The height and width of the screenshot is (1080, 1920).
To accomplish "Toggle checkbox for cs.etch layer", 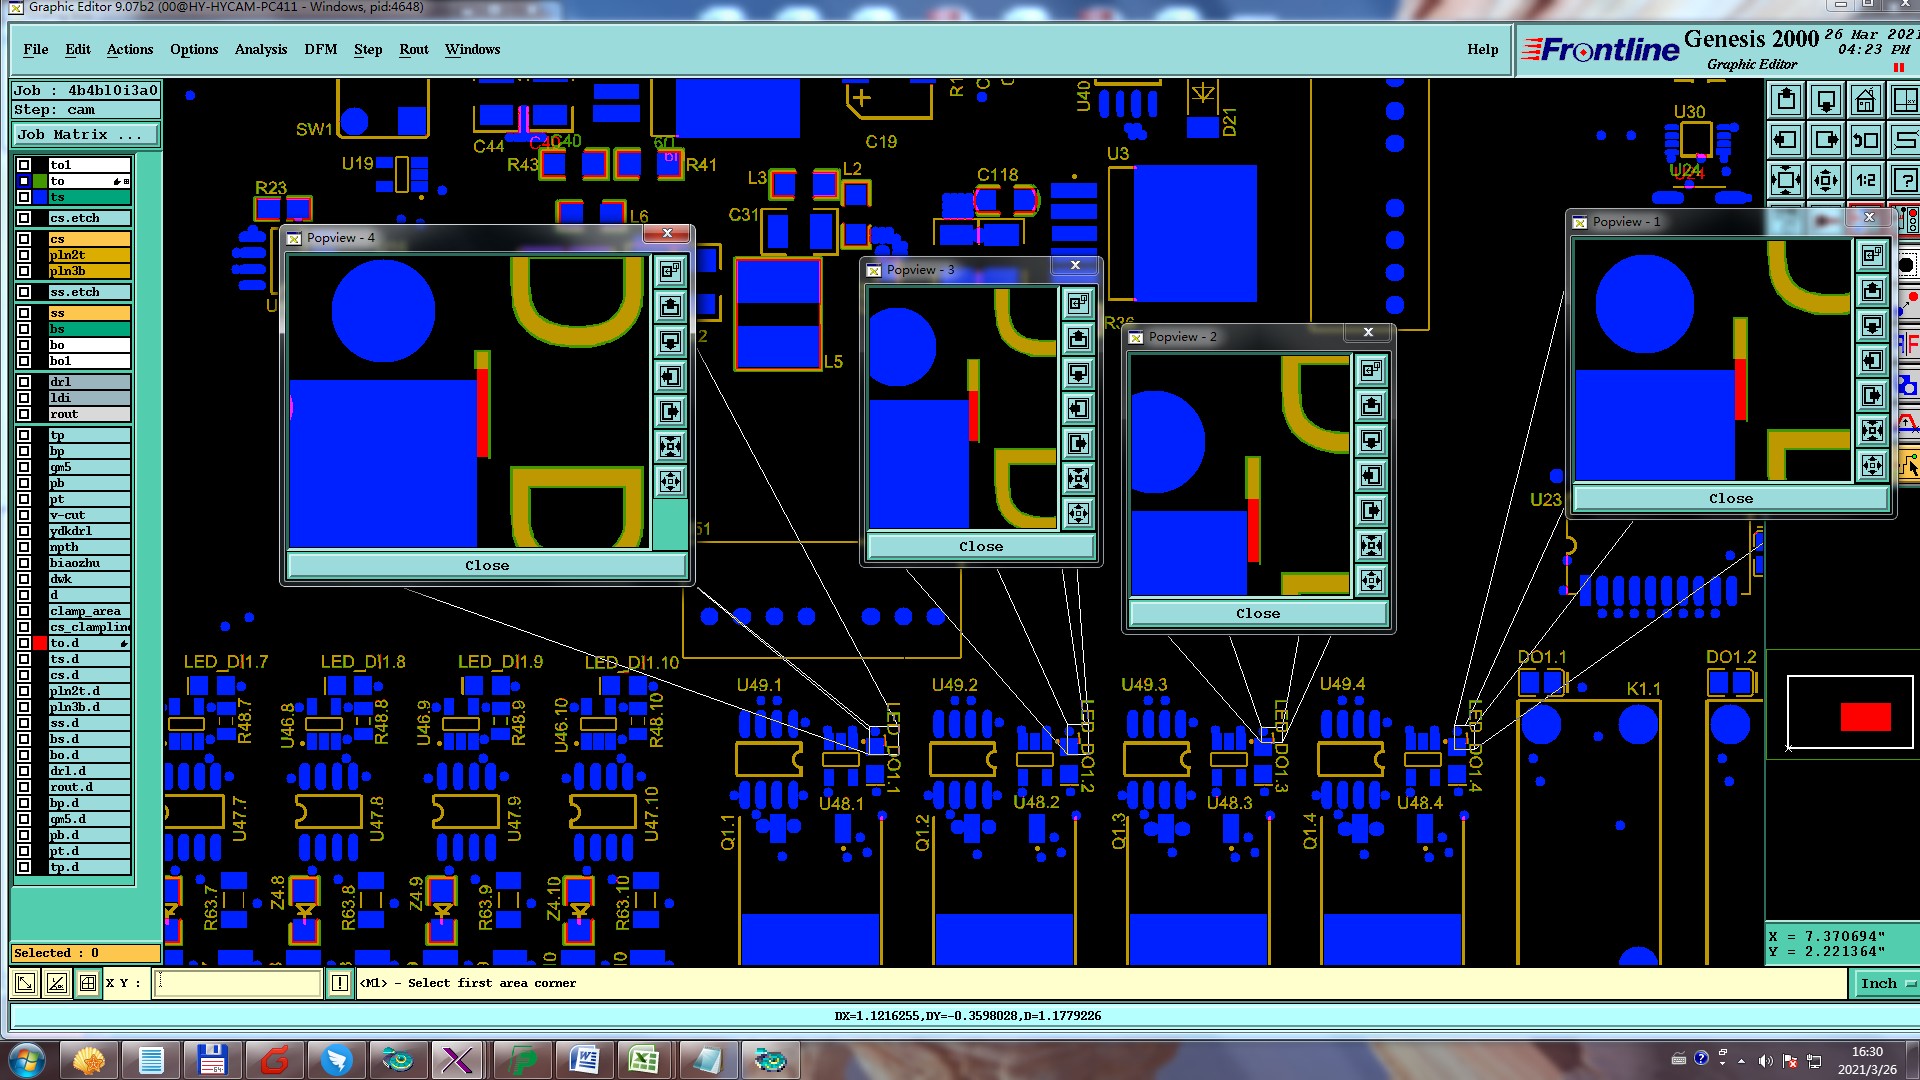I will 24,218.
